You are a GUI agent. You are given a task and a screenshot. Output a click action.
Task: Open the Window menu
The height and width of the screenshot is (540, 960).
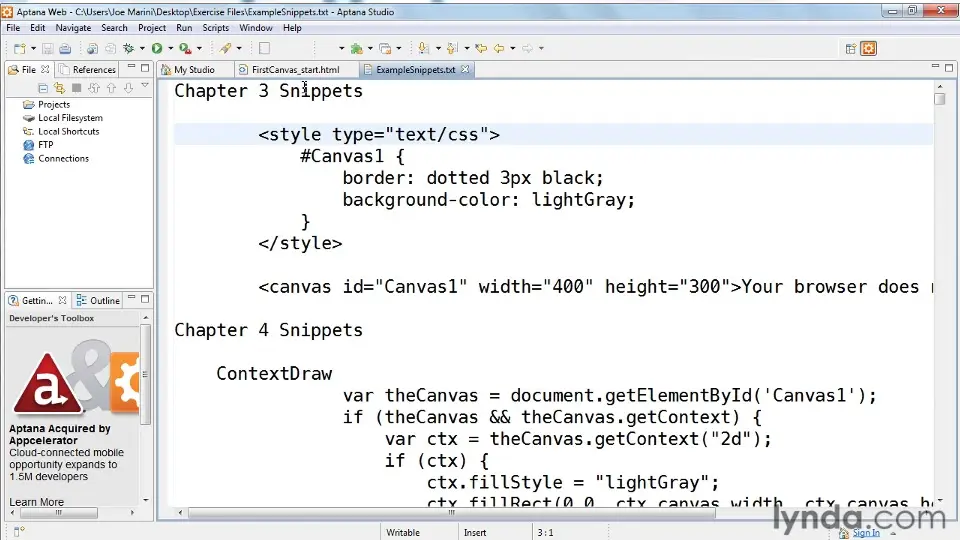click(x=255, y=28)
